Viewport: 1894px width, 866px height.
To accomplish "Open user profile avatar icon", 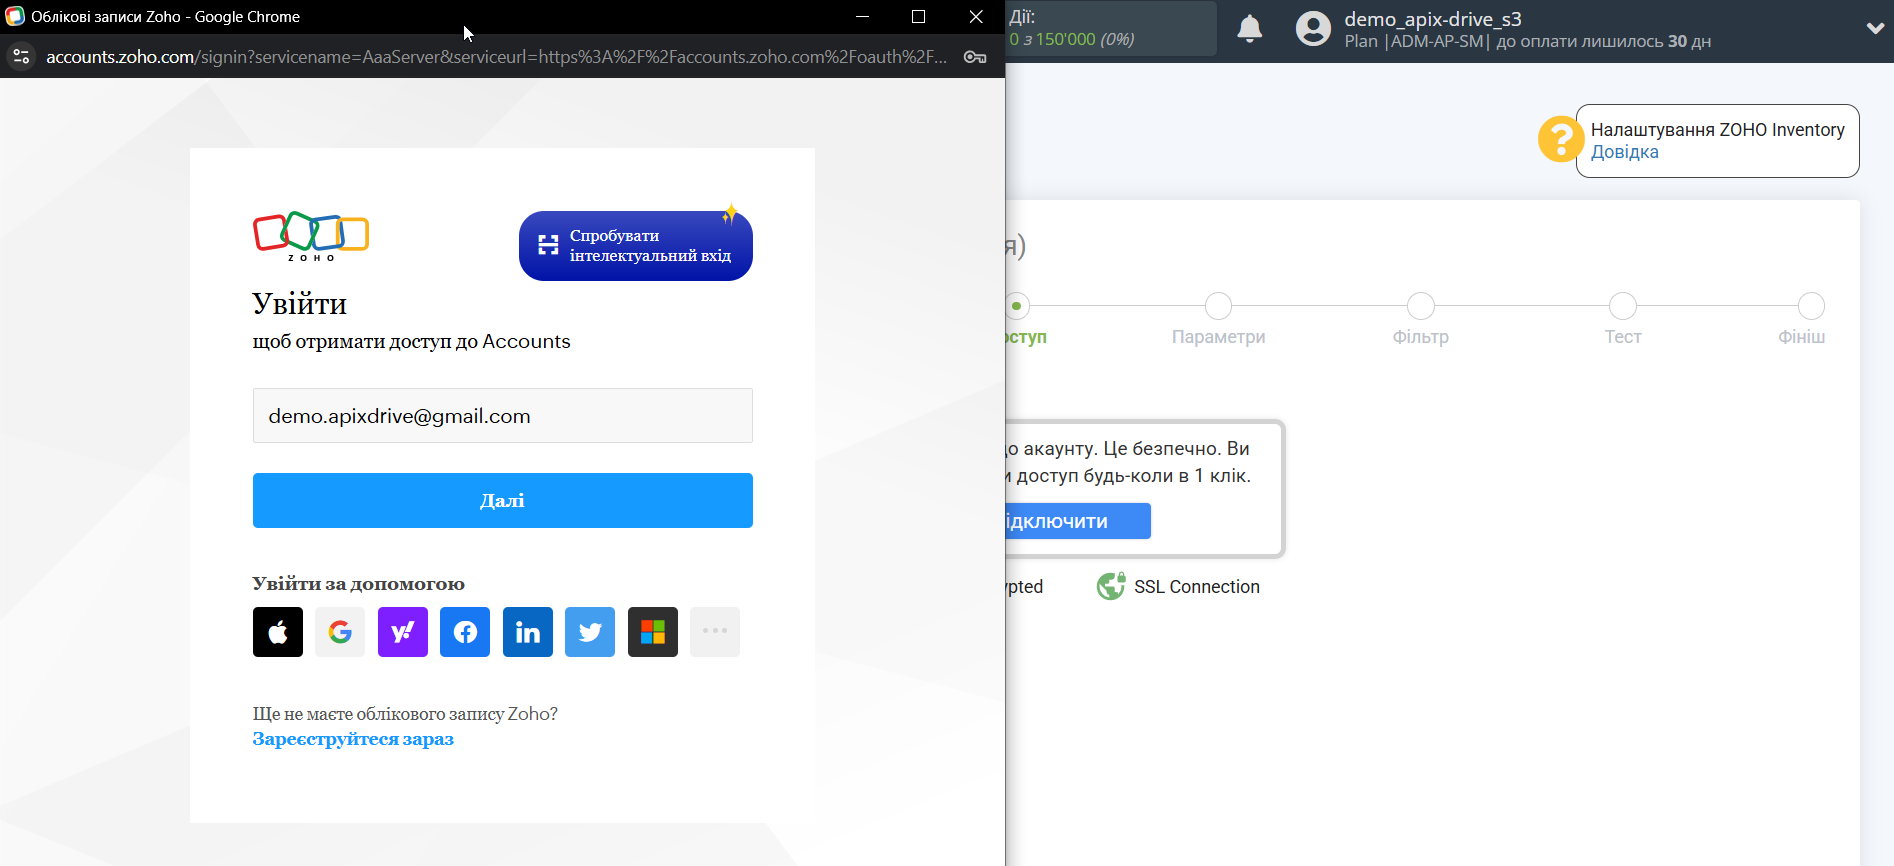I will 1314,29.
